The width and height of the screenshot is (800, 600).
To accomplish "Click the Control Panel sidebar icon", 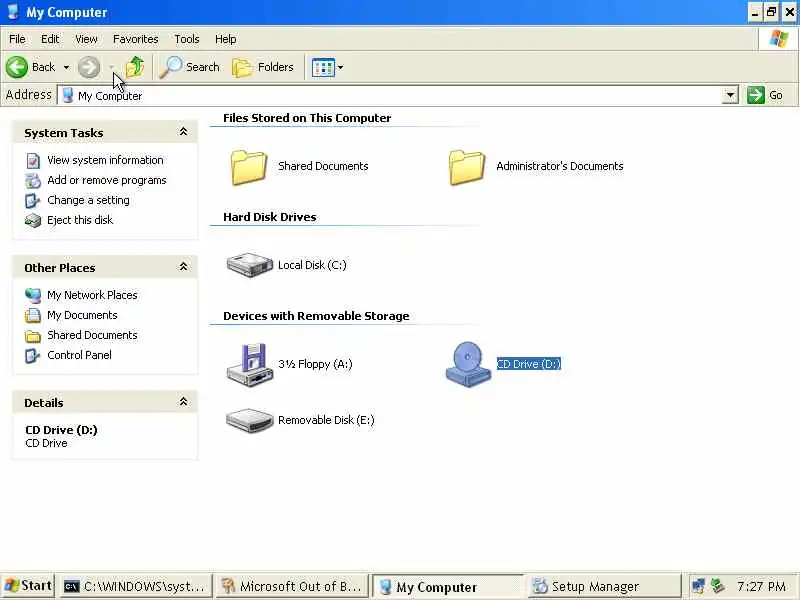I will tap(33, 356).
